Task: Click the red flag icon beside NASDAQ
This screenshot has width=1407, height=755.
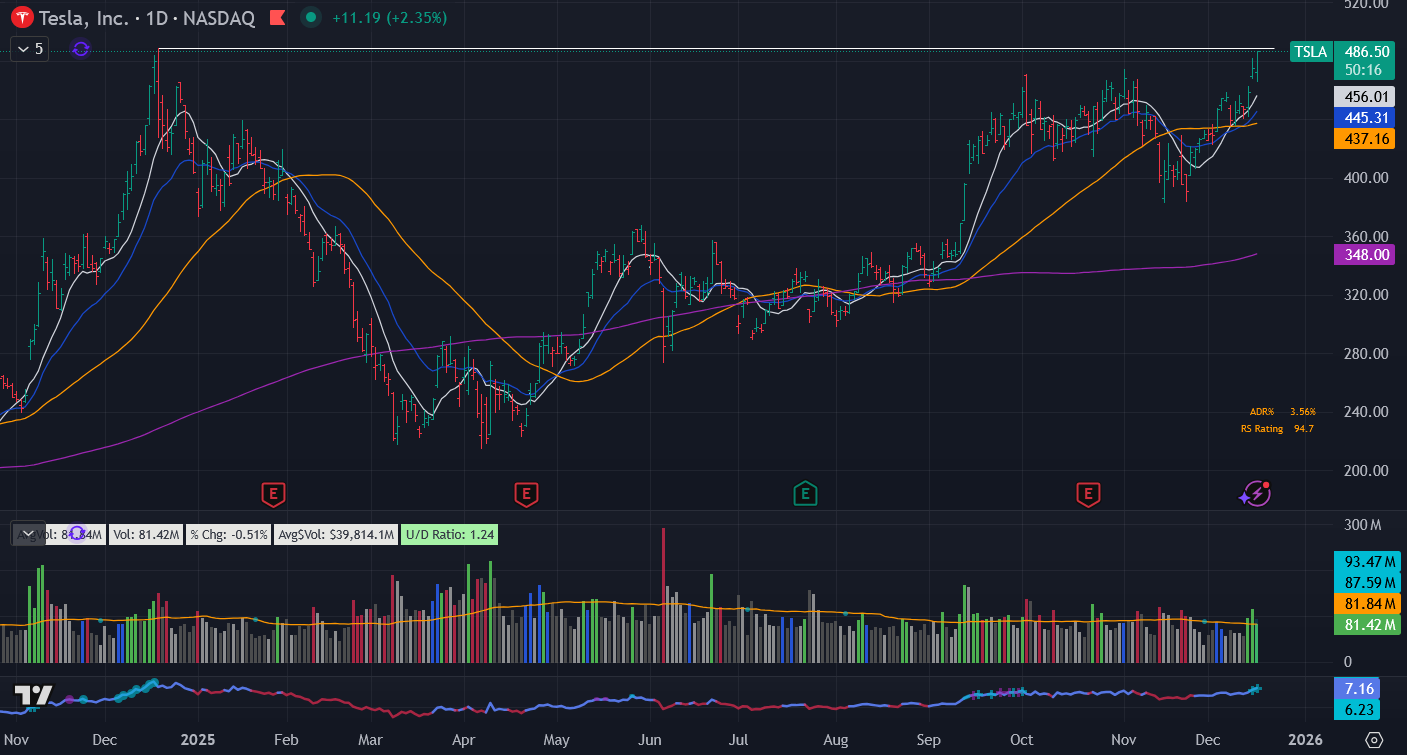Action: [x=278, y=18]
